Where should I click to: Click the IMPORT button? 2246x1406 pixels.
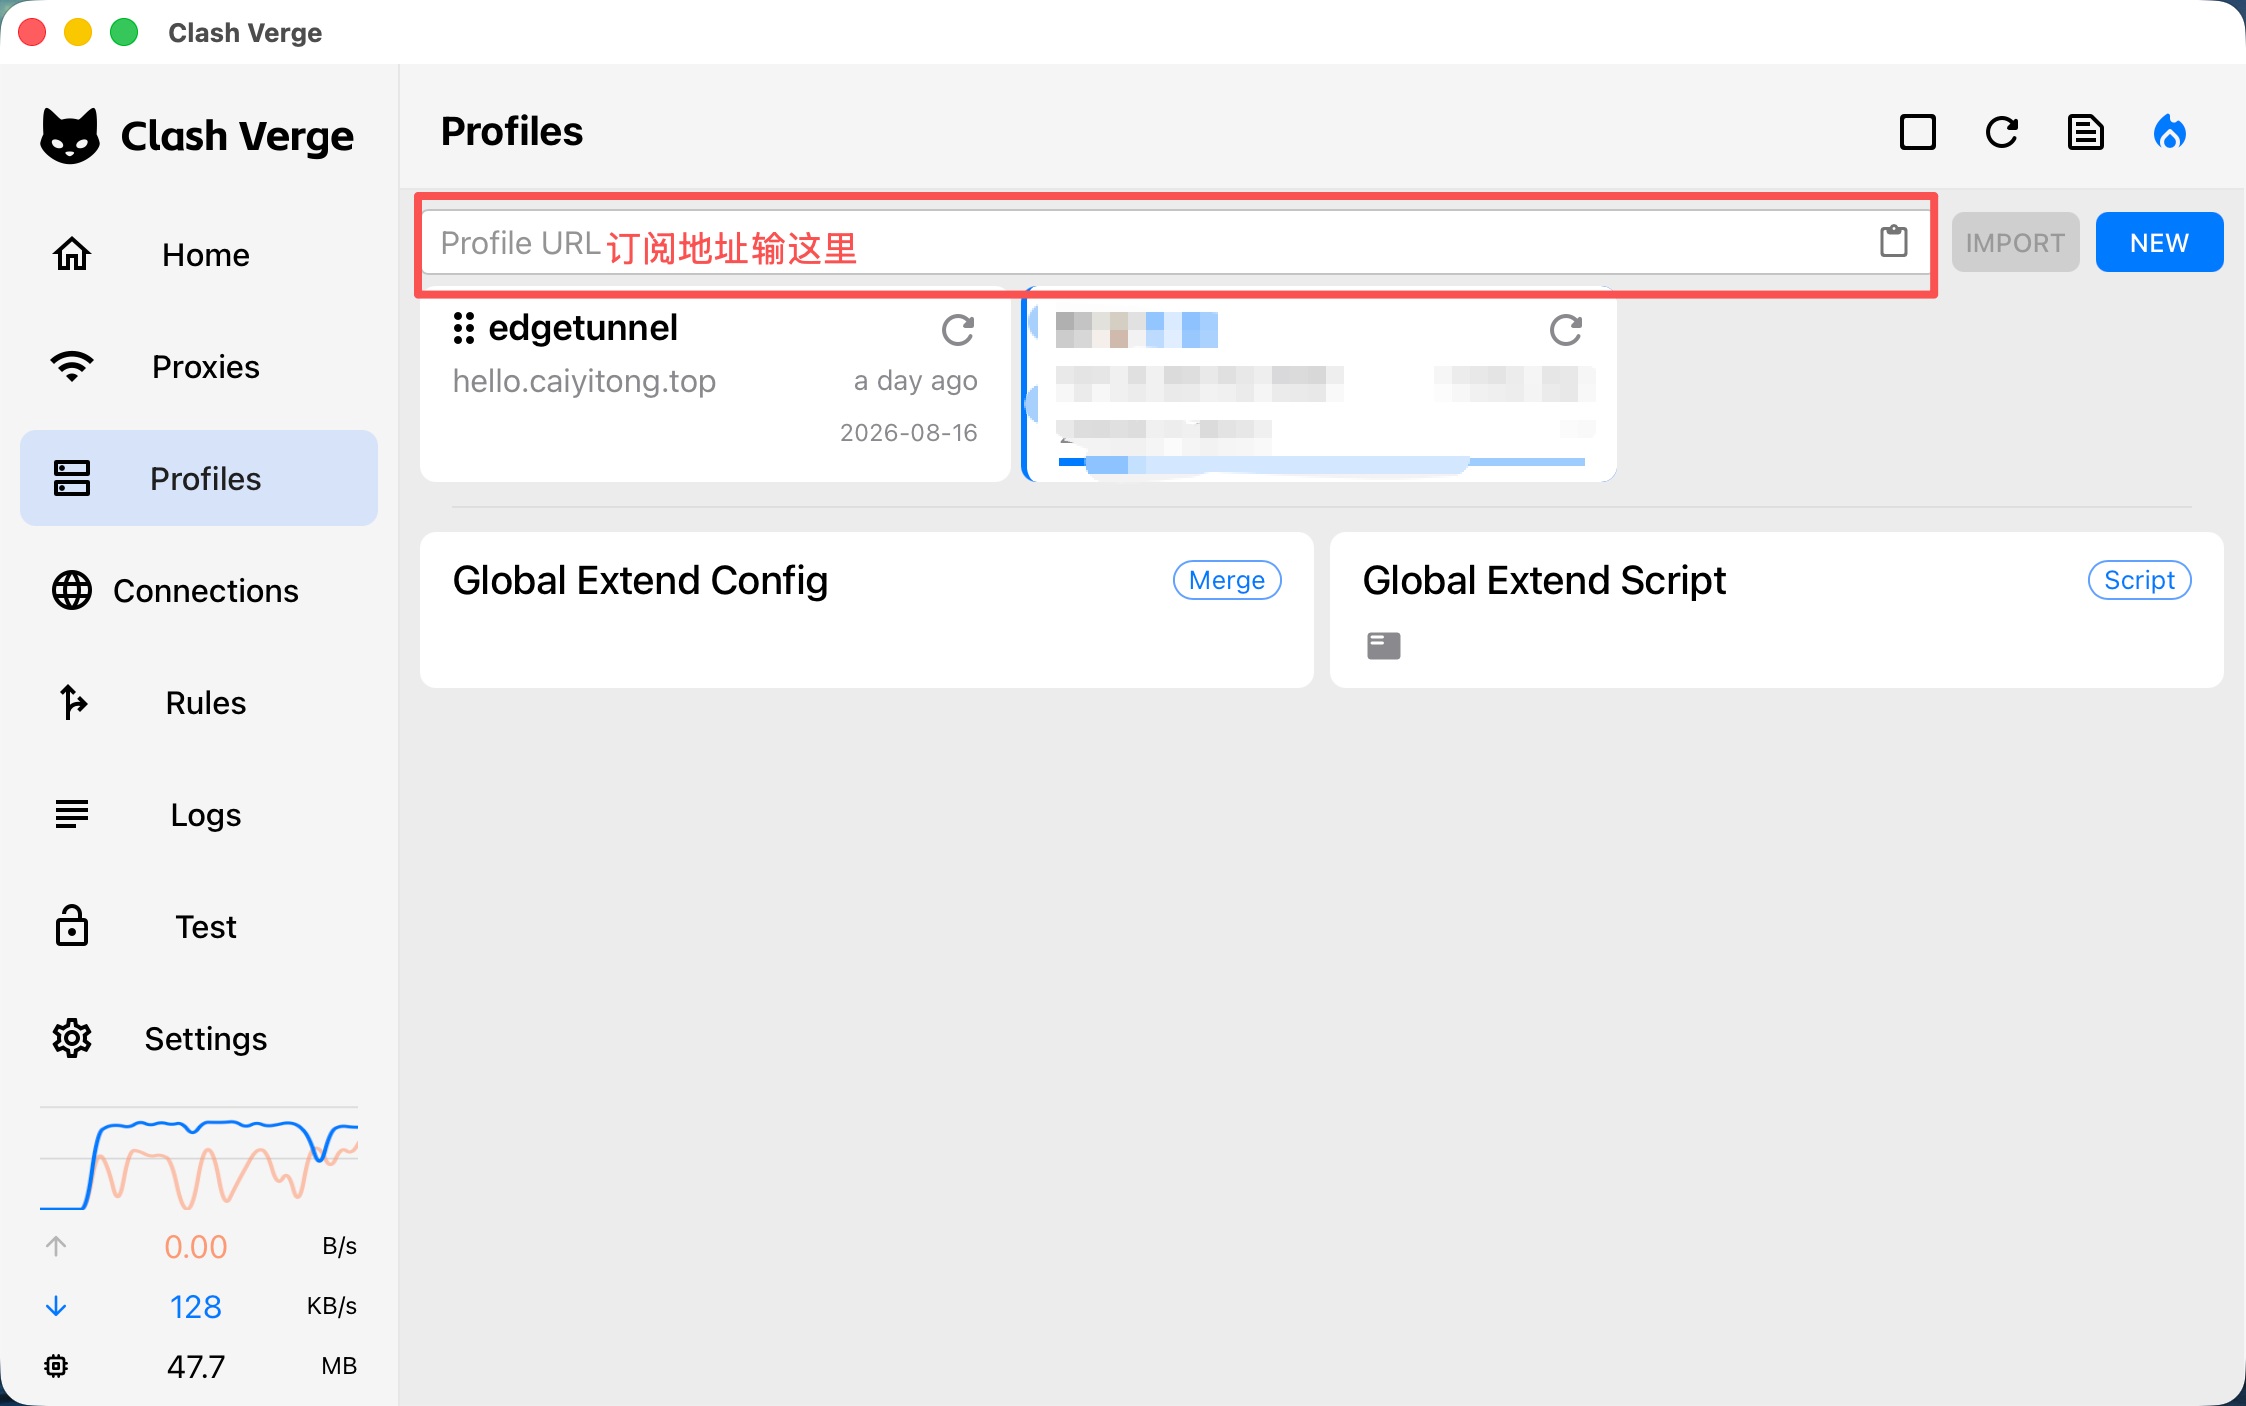[x=2015, y=242]
